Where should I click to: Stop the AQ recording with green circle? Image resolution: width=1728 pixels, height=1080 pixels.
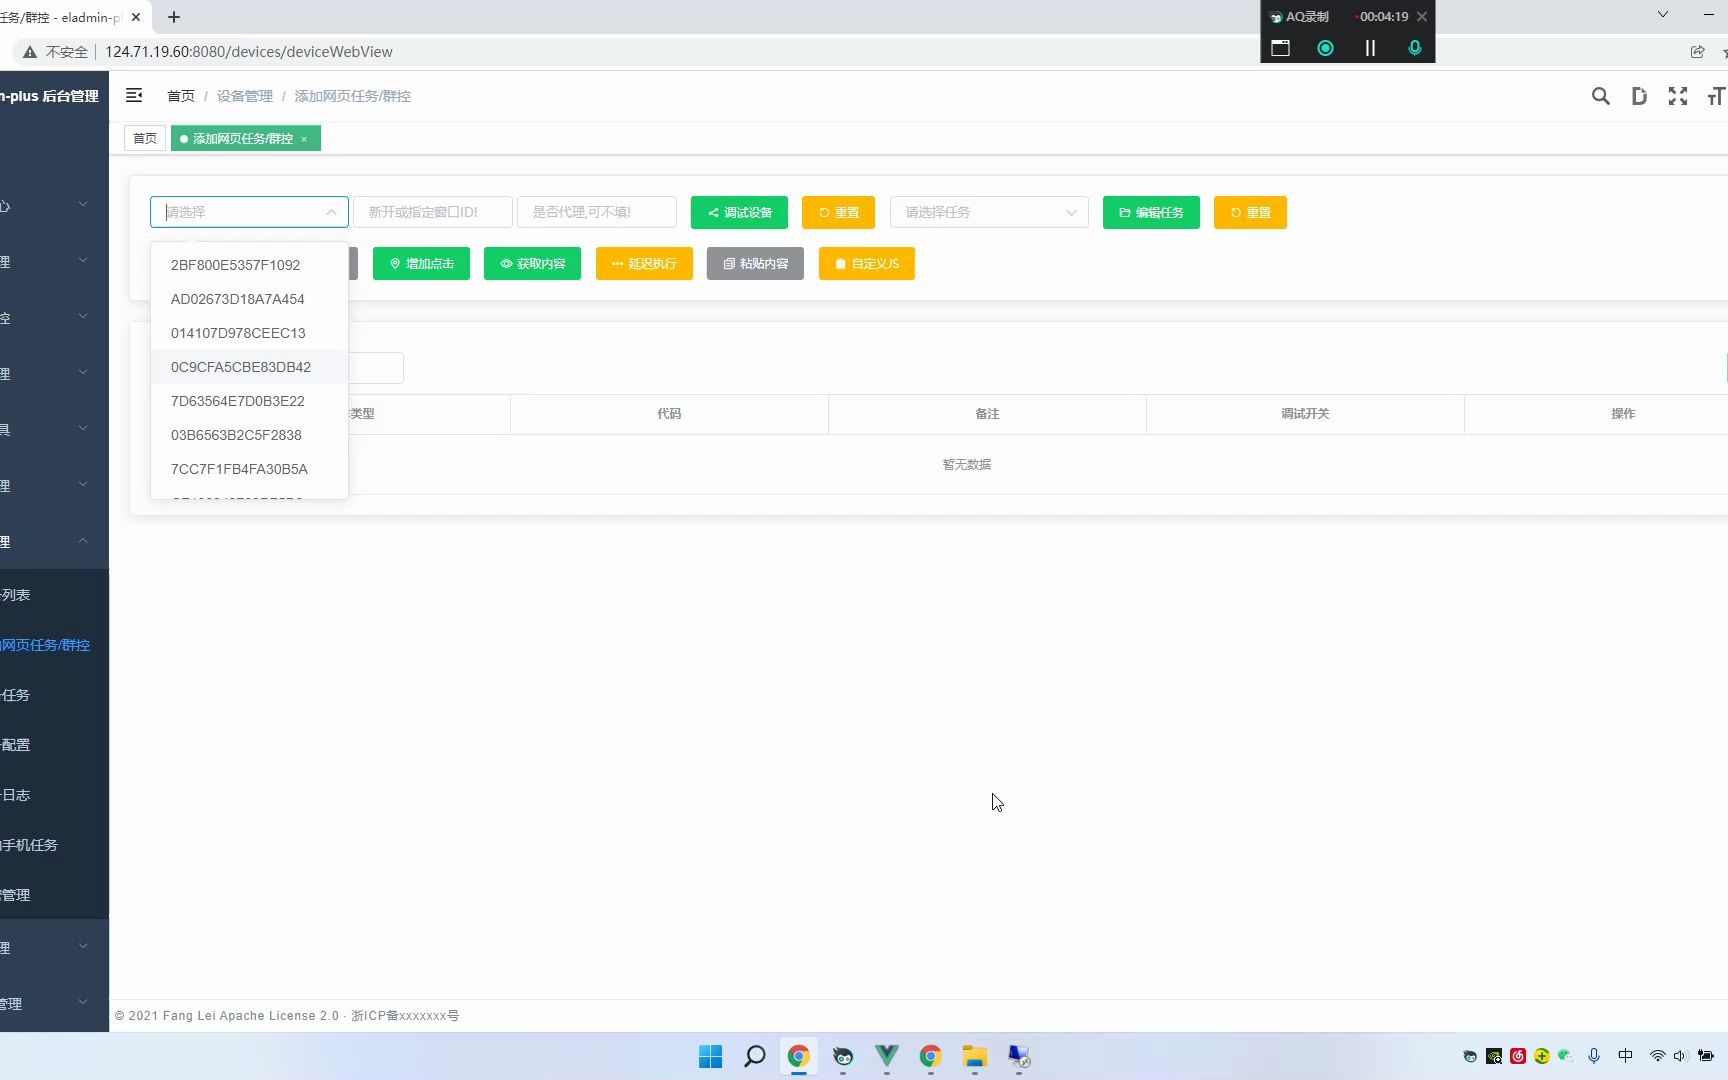(x=1325, y=48)
